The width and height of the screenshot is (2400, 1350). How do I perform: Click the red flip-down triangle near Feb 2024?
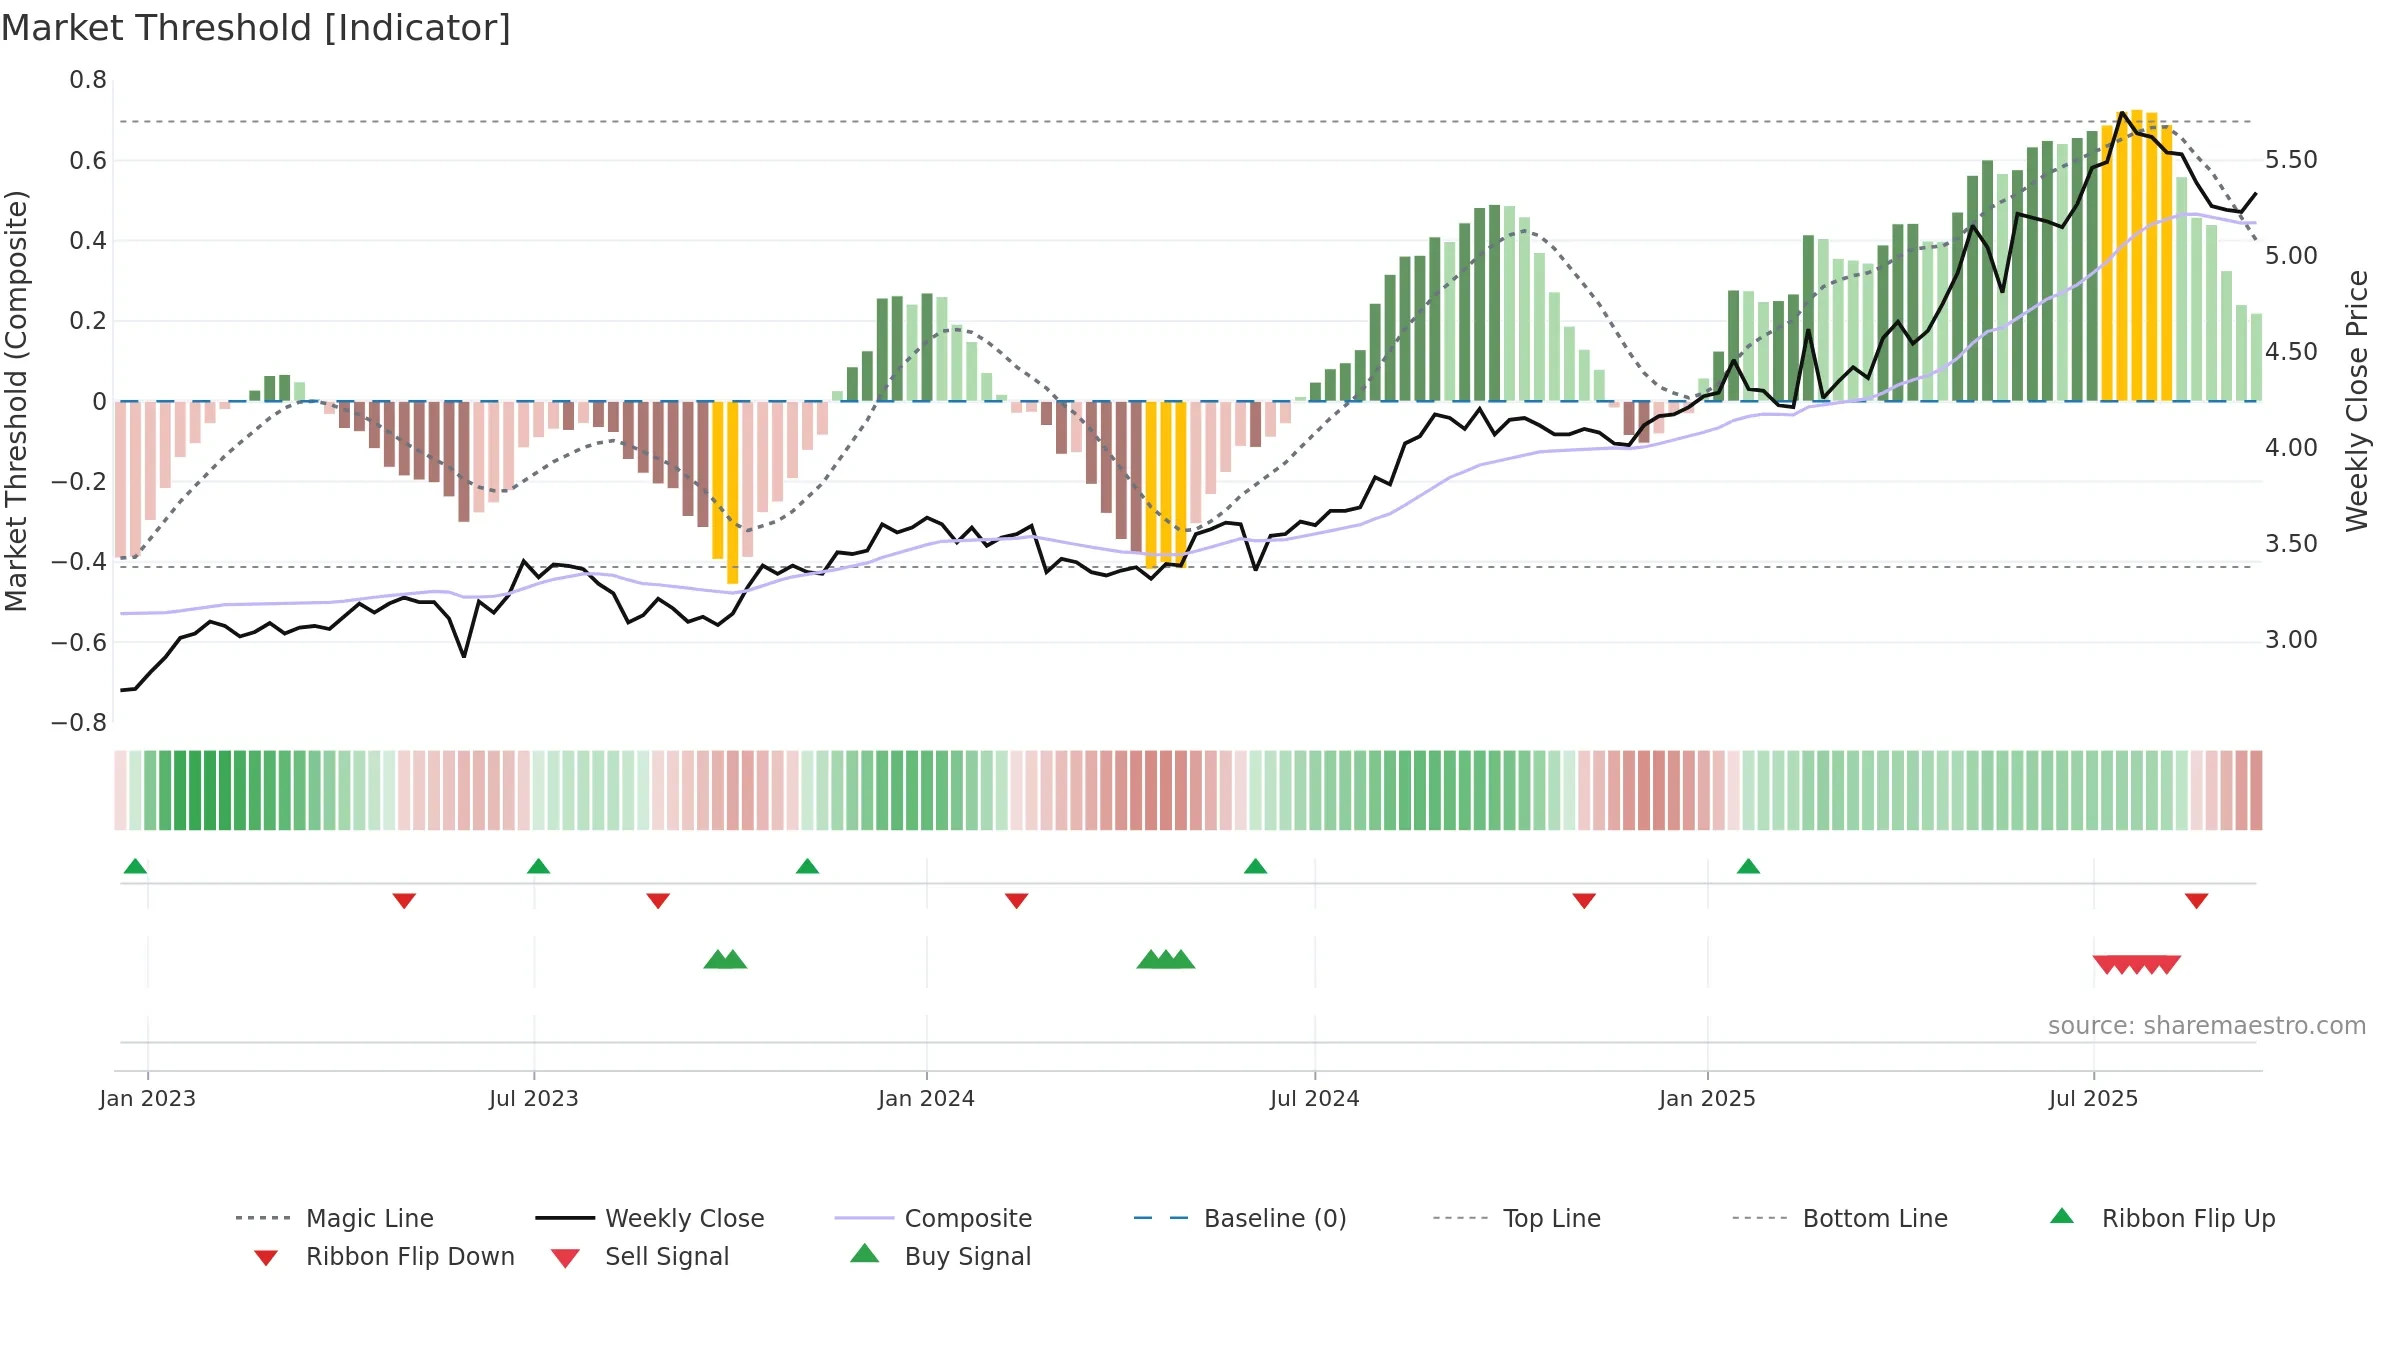[1016, 901]
